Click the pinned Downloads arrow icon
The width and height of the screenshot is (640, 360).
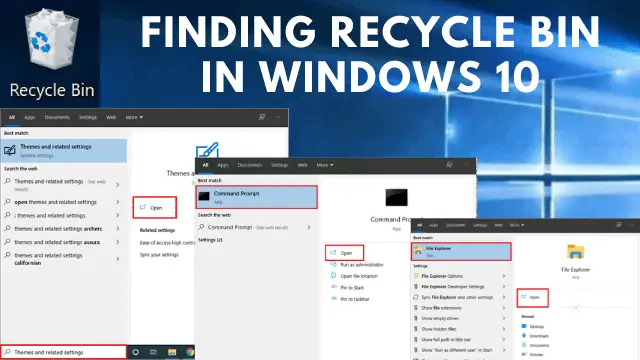(x=524, y=336)
